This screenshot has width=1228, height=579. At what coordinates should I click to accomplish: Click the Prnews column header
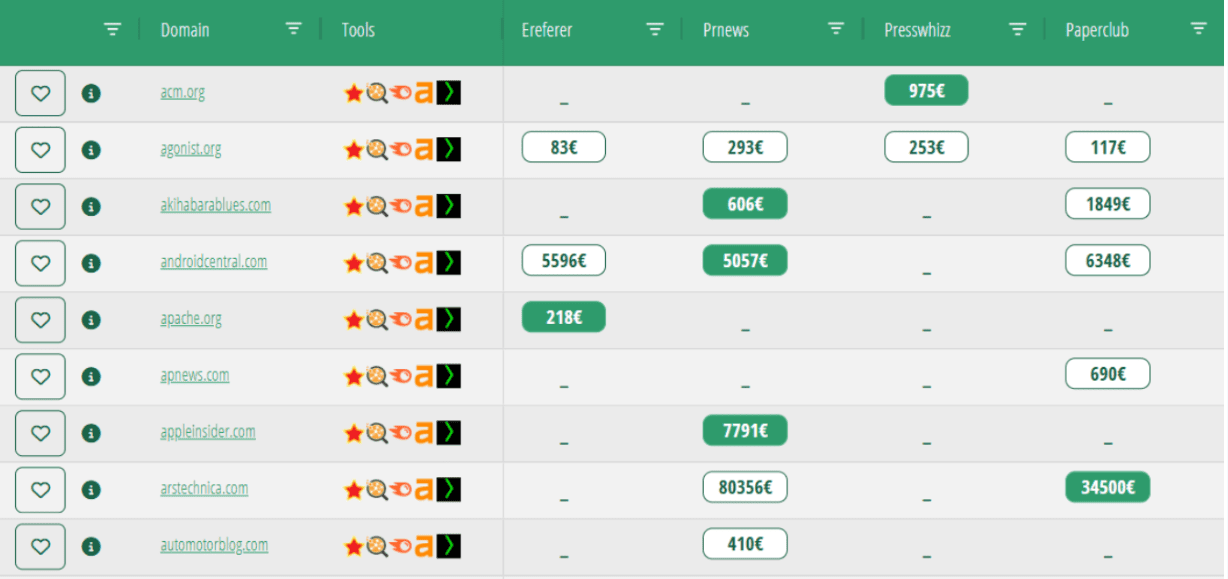(726, 30)
